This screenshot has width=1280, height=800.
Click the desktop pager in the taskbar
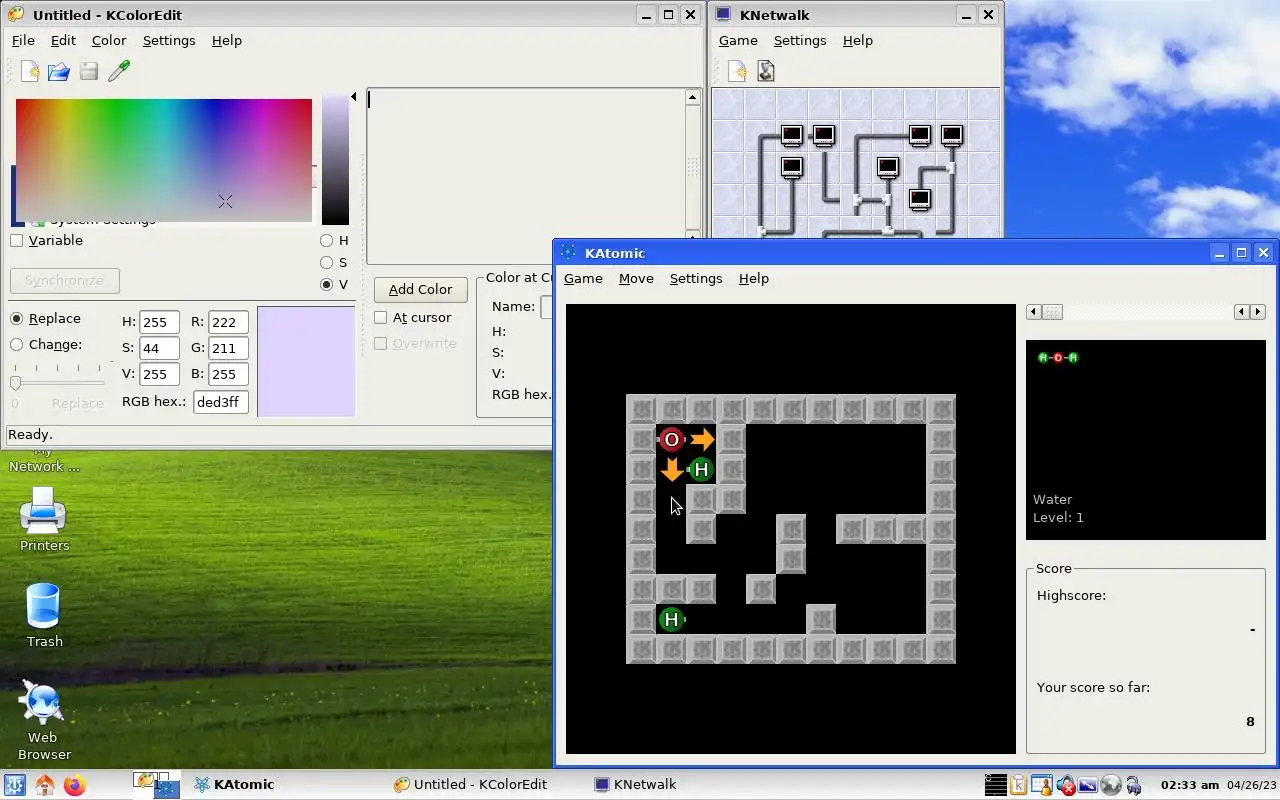coord(156,785)
